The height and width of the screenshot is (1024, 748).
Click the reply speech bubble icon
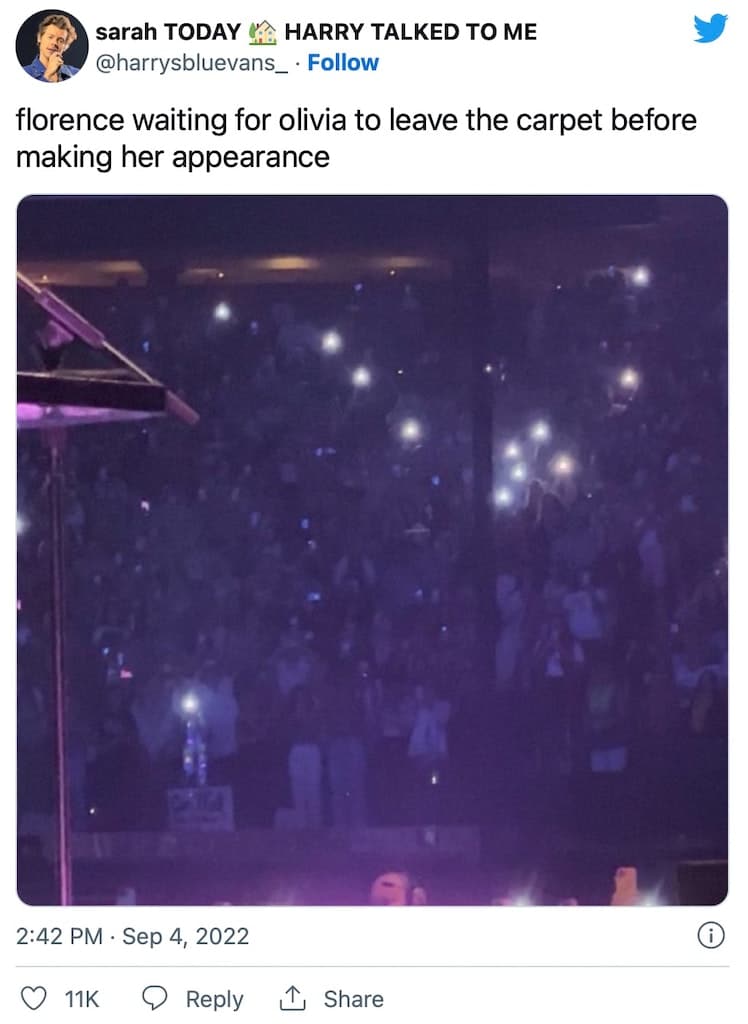point(155,999)
